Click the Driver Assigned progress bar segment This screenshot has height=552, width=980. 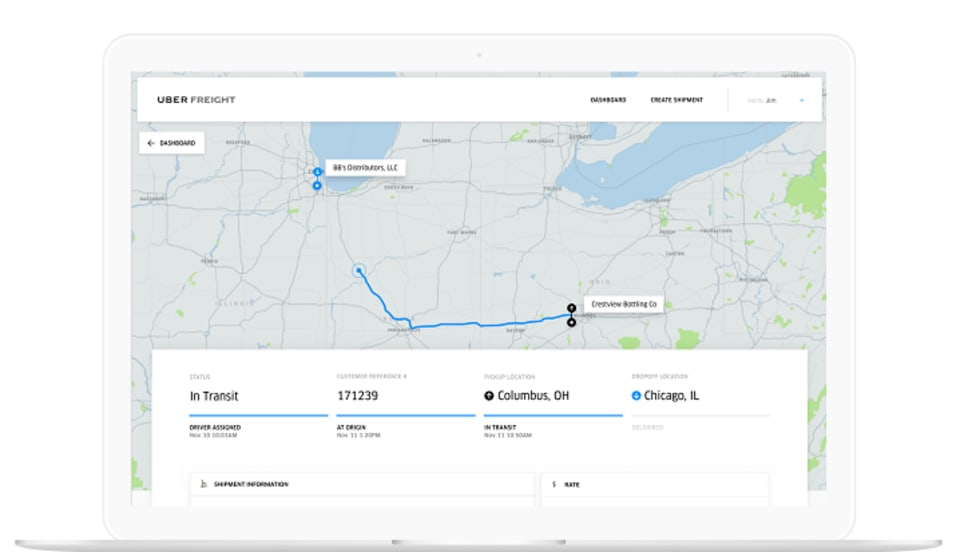pos(258,415)
